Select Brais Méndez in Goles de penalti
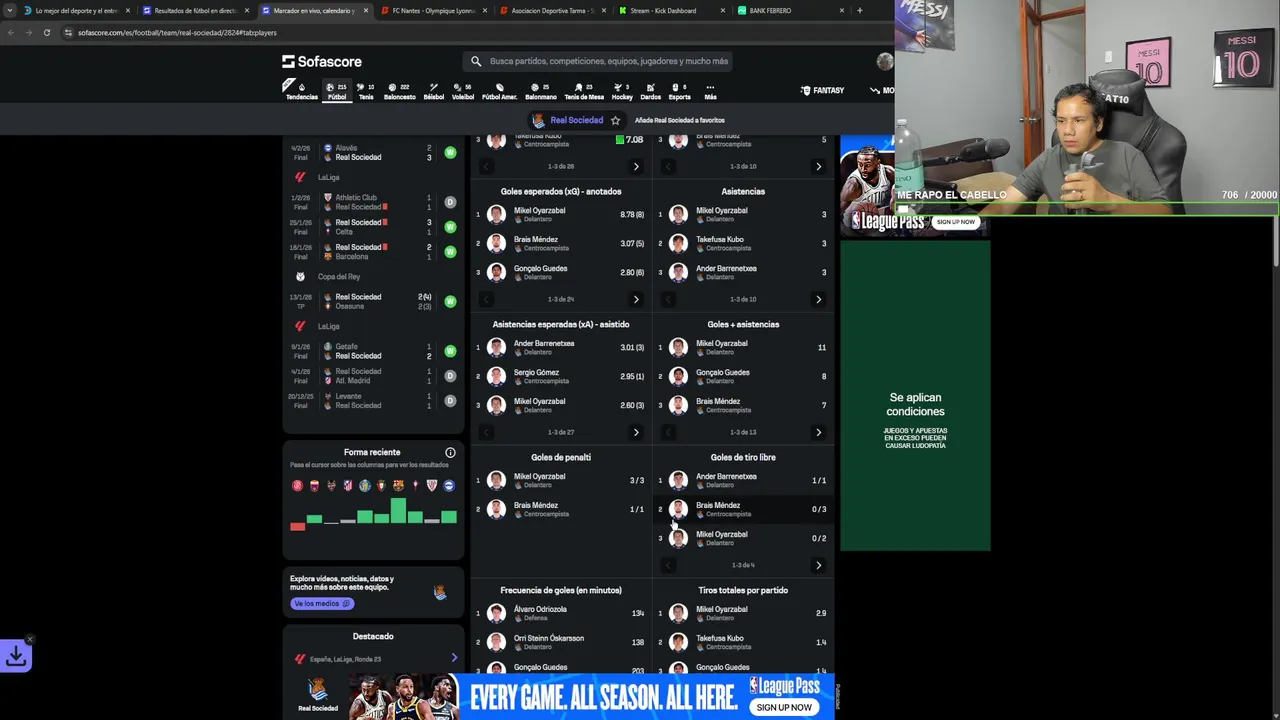 tap(560, 509)
